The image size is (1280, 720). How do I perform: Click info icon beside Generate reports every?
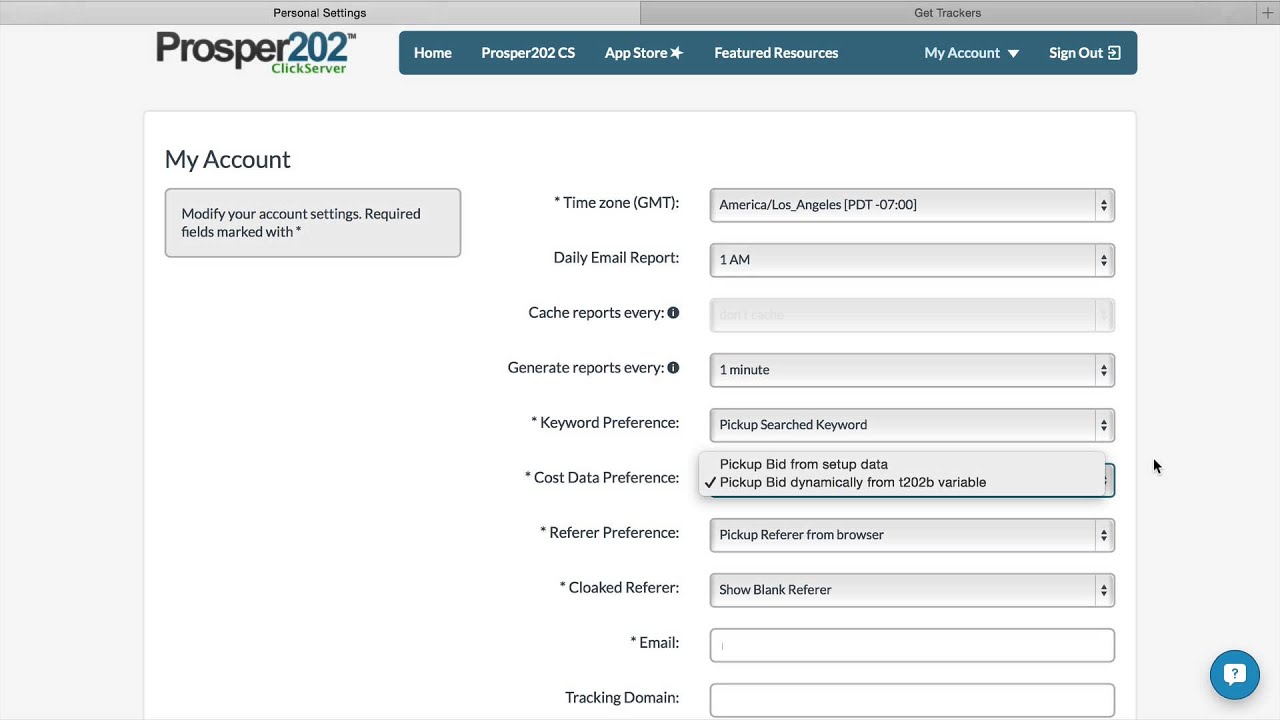tap(673, 368)
